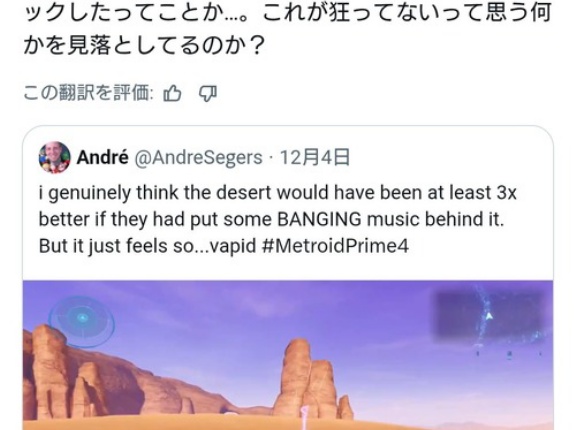Tap the center rock pillar in image
576x430 pixels.
(x=308, y=380)
